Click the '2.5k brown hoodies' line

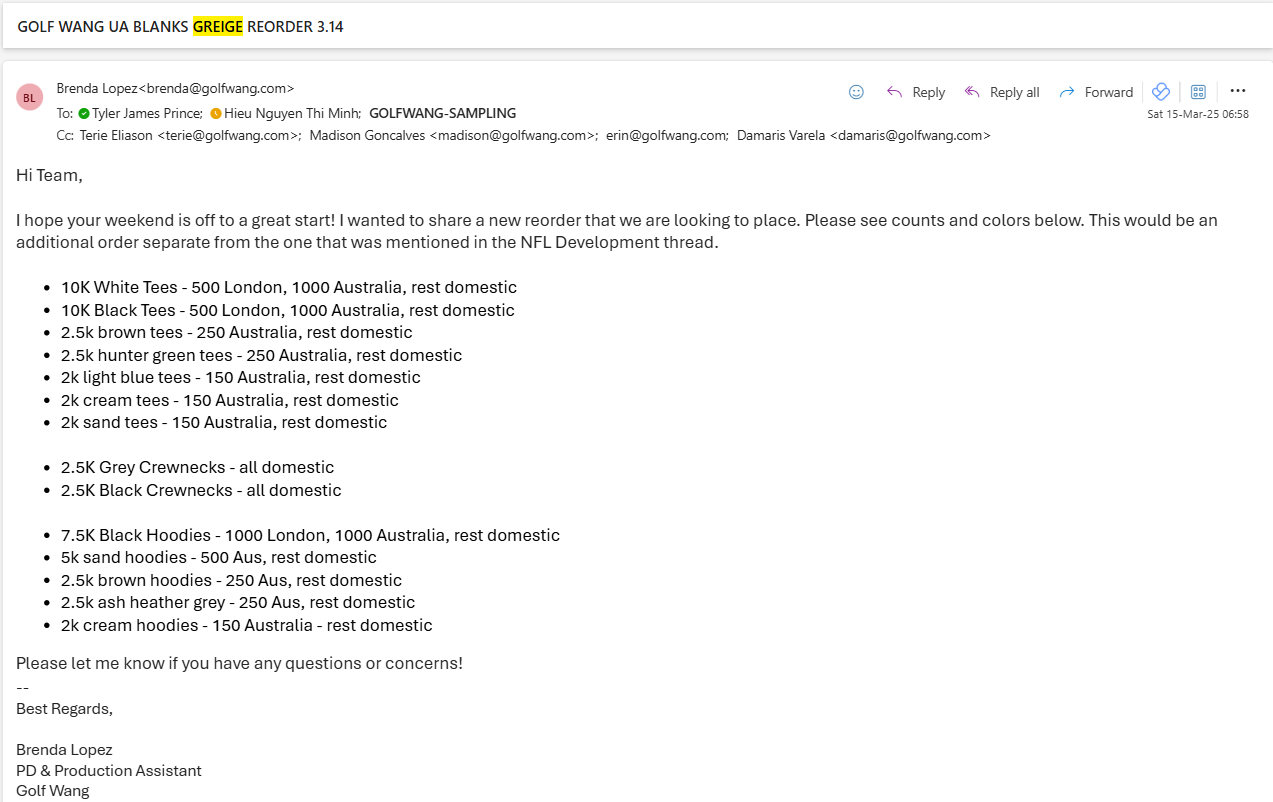pos(231,580)
